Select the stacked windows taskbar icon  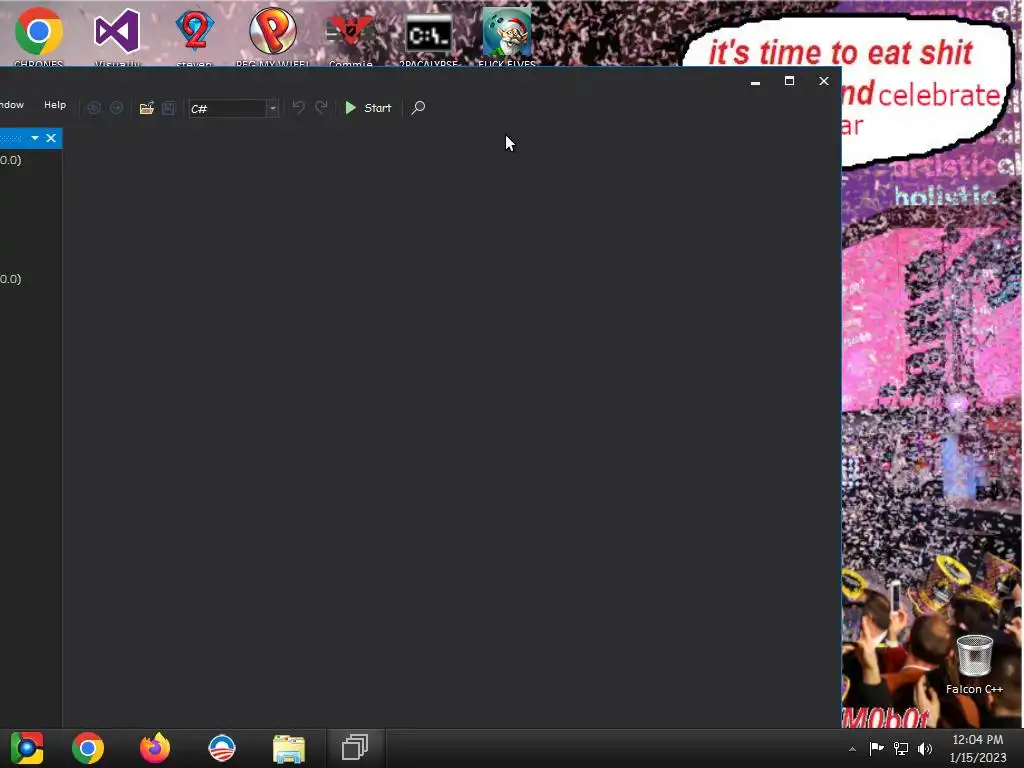(x=355, y=747)
